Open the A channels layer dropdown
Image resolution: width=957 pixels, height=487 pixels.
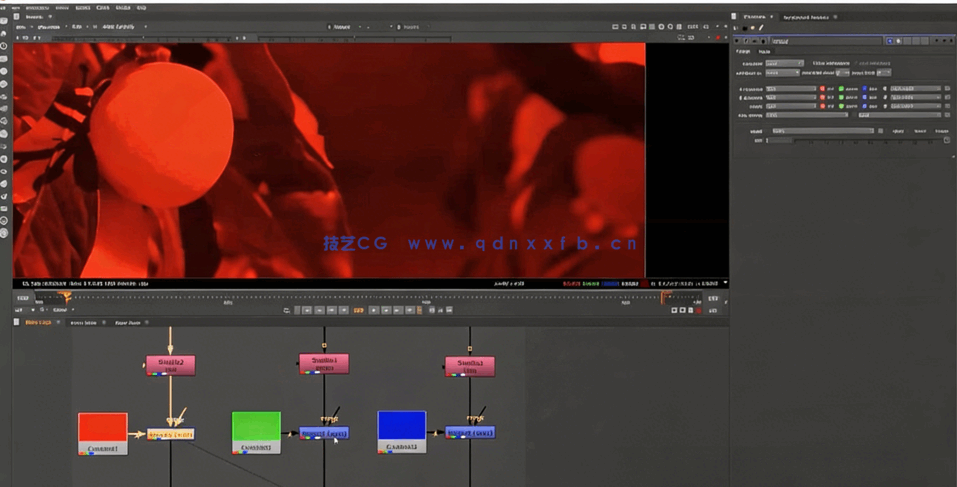791,89
